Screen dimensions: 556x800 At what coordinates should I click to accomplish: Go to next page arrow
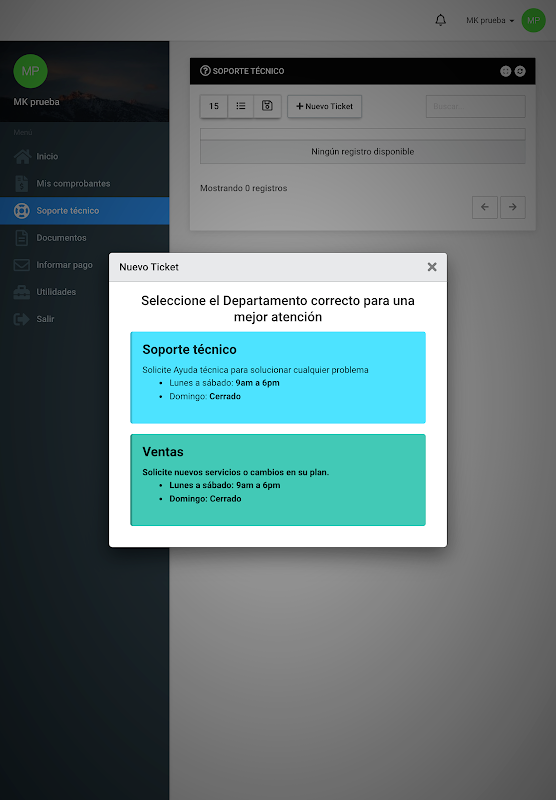pos(513,207)
